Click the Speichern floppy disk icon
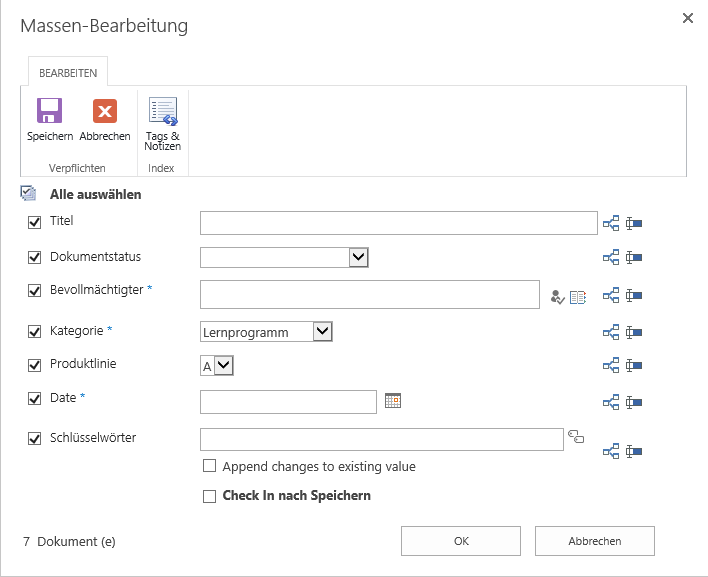The image size is (708, 577). 49,111
